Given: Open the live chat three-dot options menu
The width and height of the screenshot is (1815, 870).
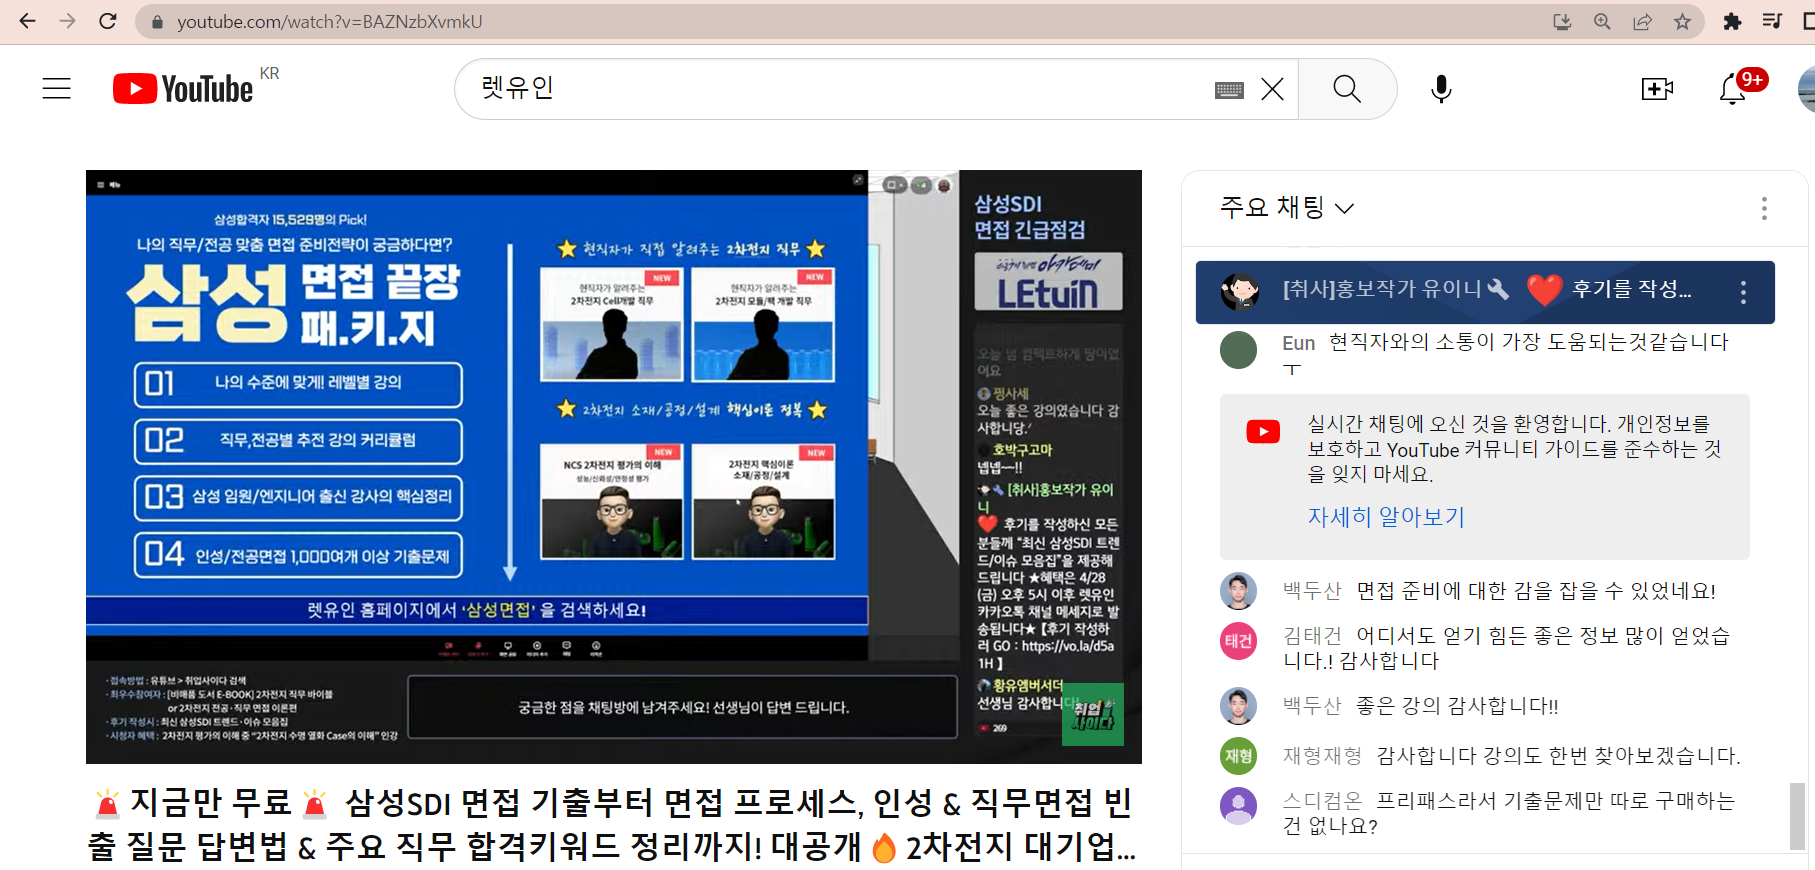Looking at the screenshot, I should (x=1764, y=208).
